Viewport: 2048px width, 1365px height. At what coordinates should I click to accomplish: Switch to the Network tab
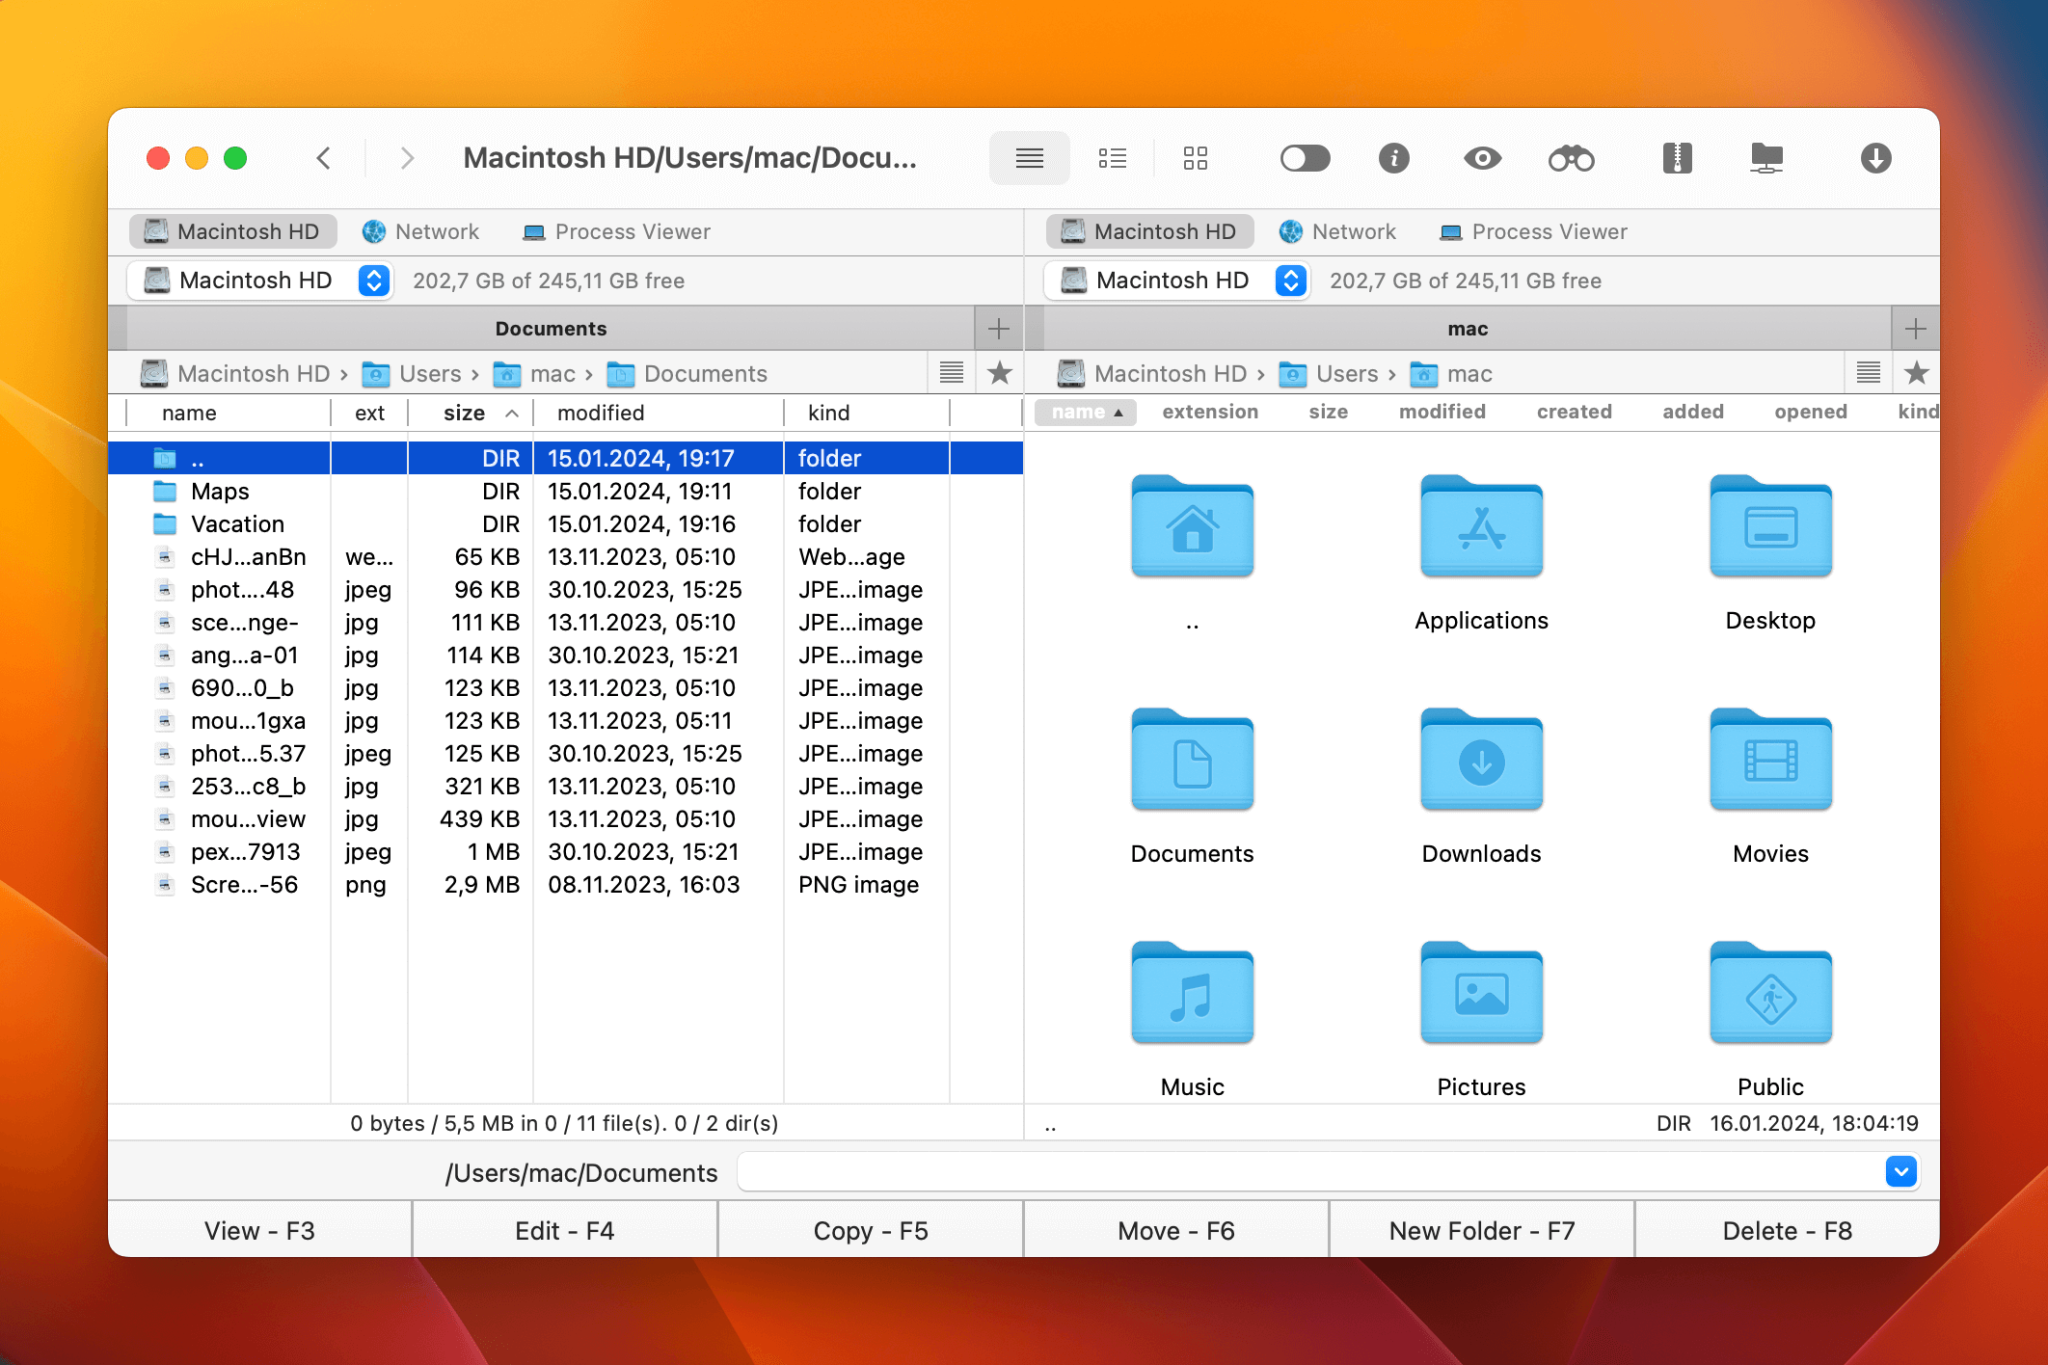[x=420, y=231]
